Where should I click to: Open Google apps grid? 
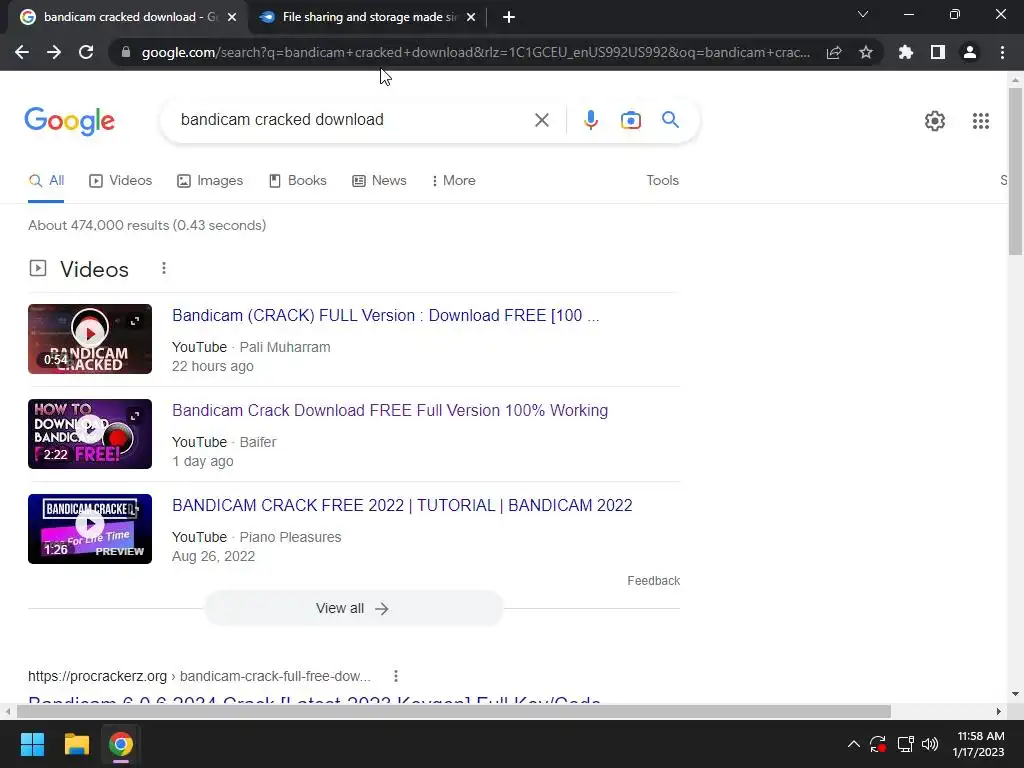pyautogui.click(x=981, y=121)
